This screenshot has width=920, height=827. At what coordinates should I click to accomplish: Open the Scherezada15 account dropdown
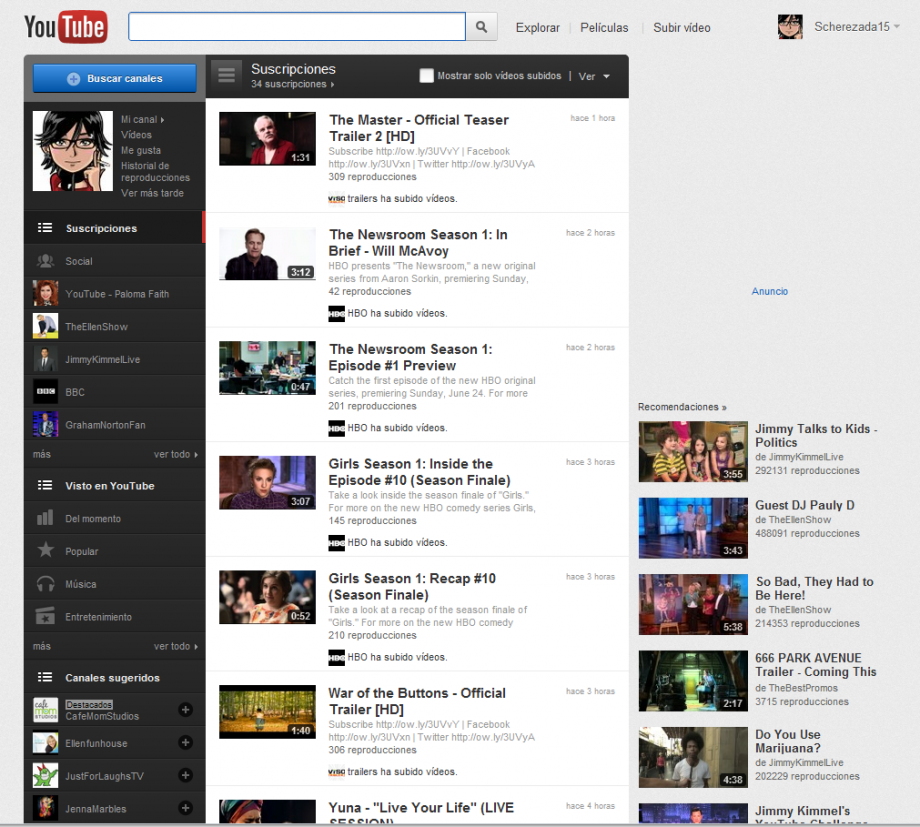point(857,27)
